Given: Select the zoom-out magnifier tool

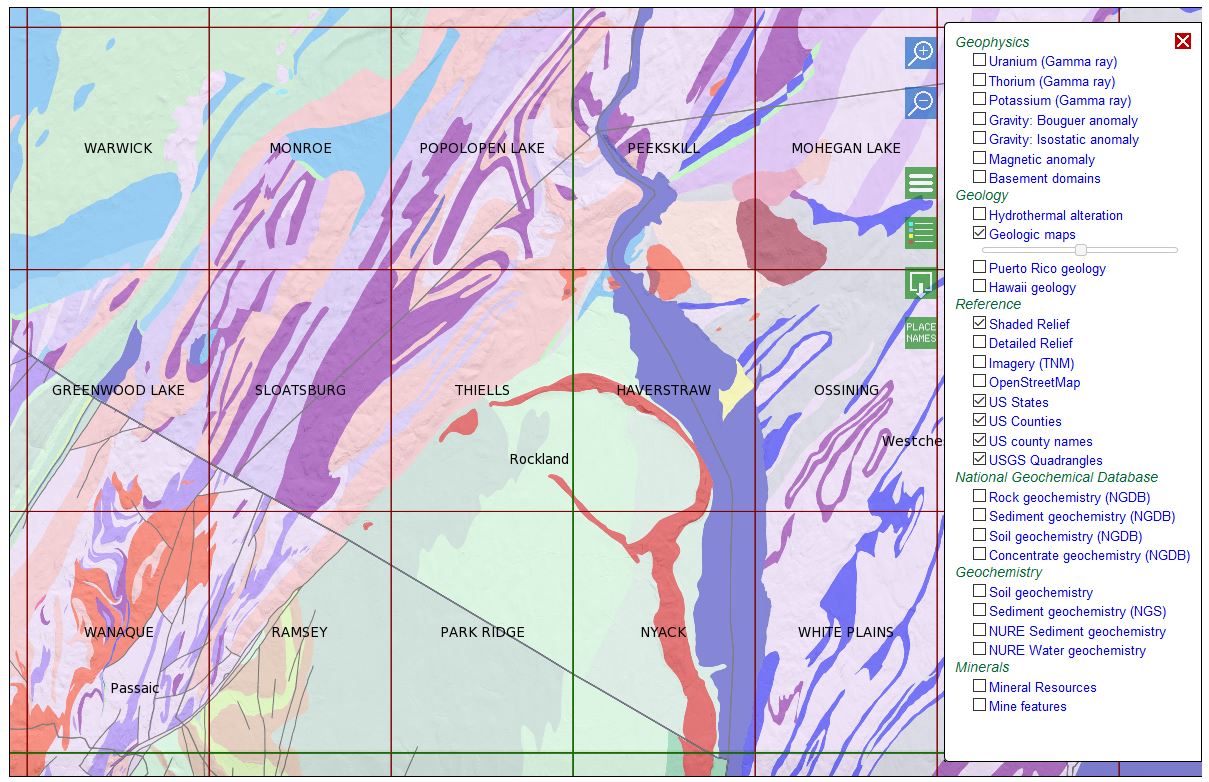Looking at the screenshot, I should click(x=920, y=104).
